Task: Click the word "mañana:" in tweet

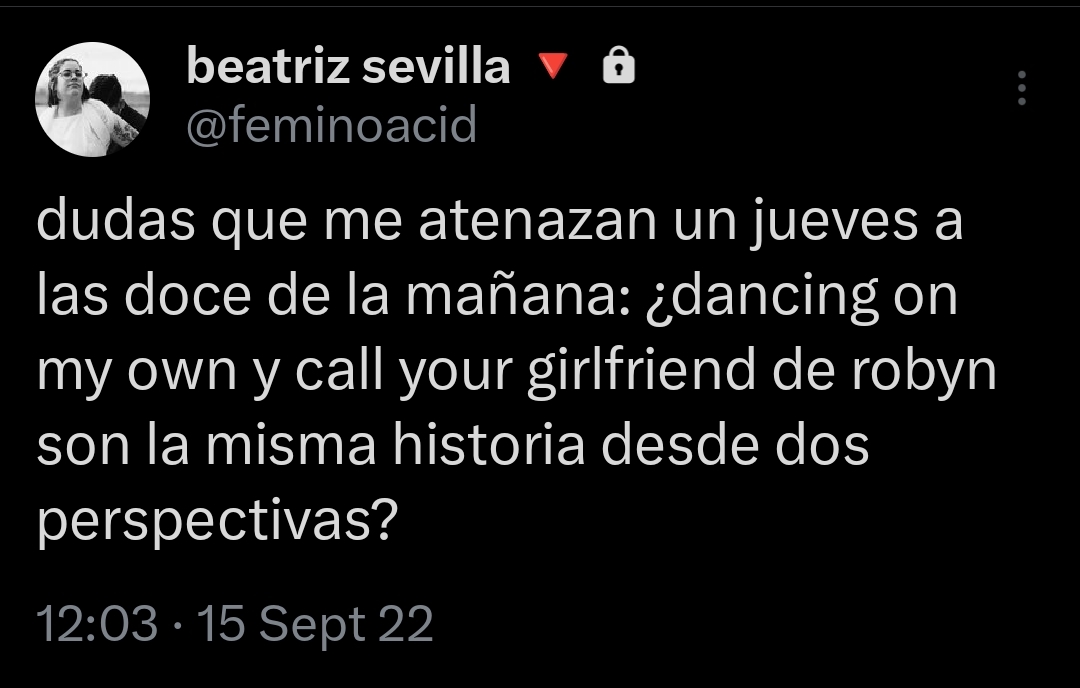Action: [531, 297]
